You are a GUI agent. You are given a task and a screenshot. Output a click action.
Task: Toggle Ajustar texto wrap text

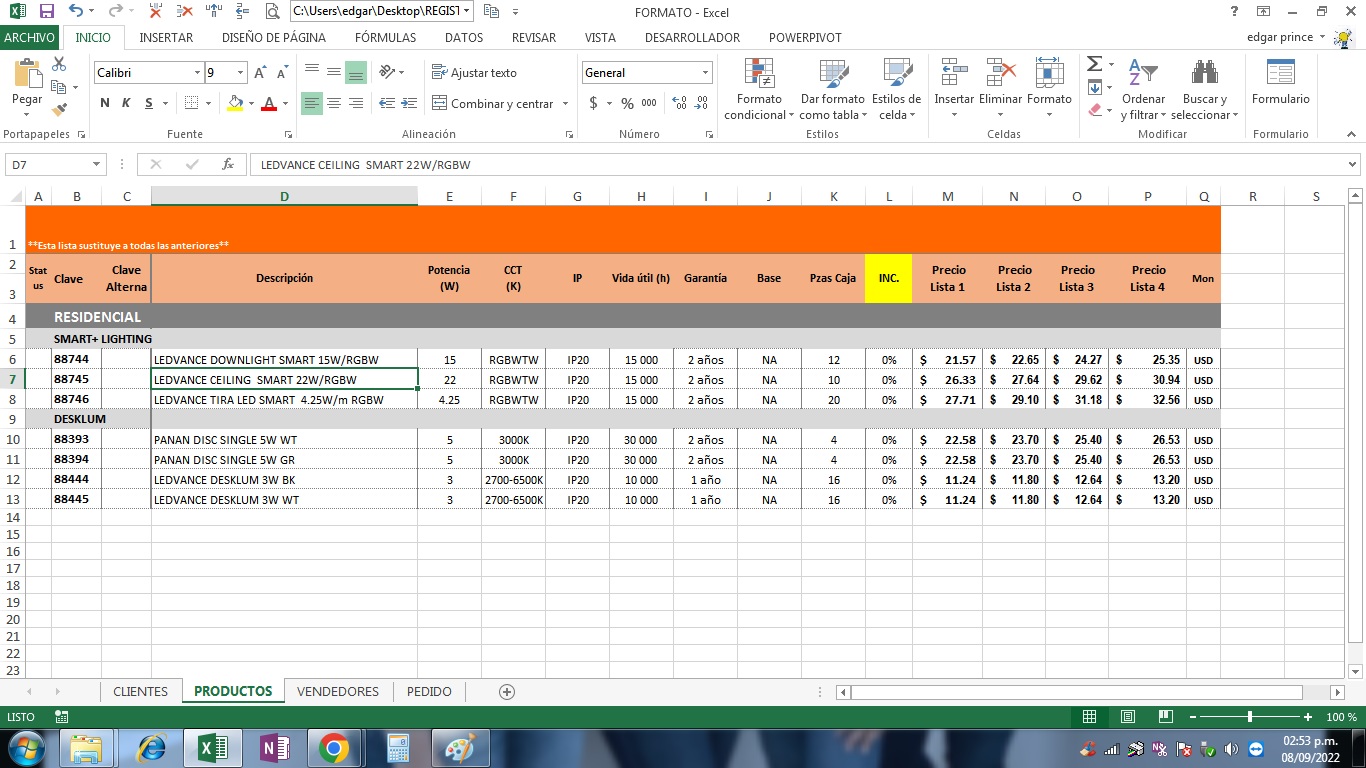pyautogui.click(x=475, y=72)
